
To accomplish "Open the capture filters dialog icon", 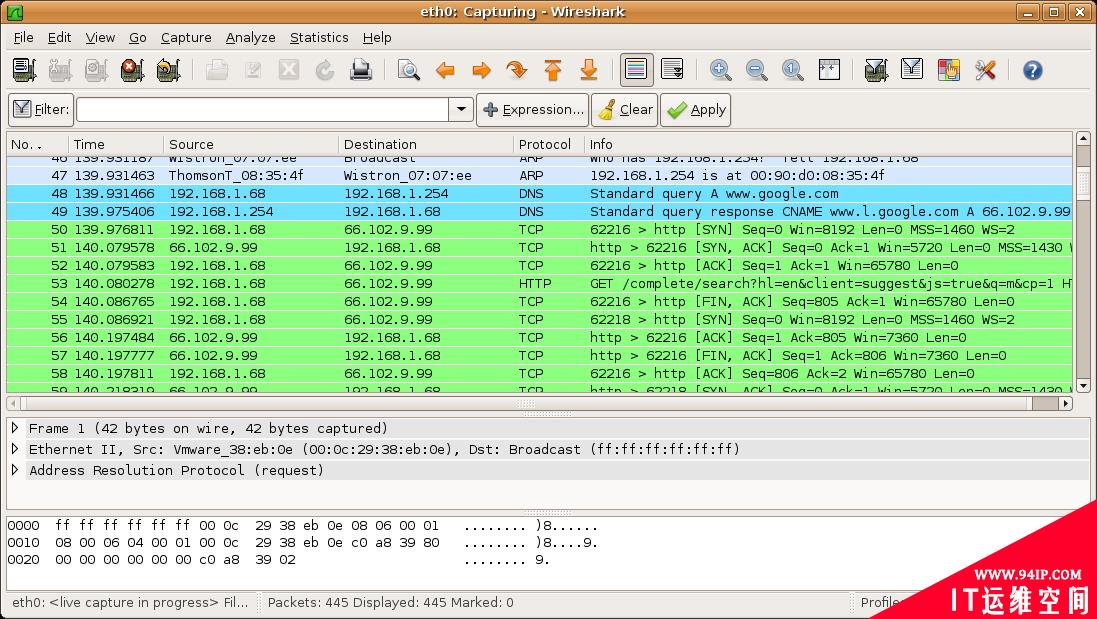I will coord(876,70).
